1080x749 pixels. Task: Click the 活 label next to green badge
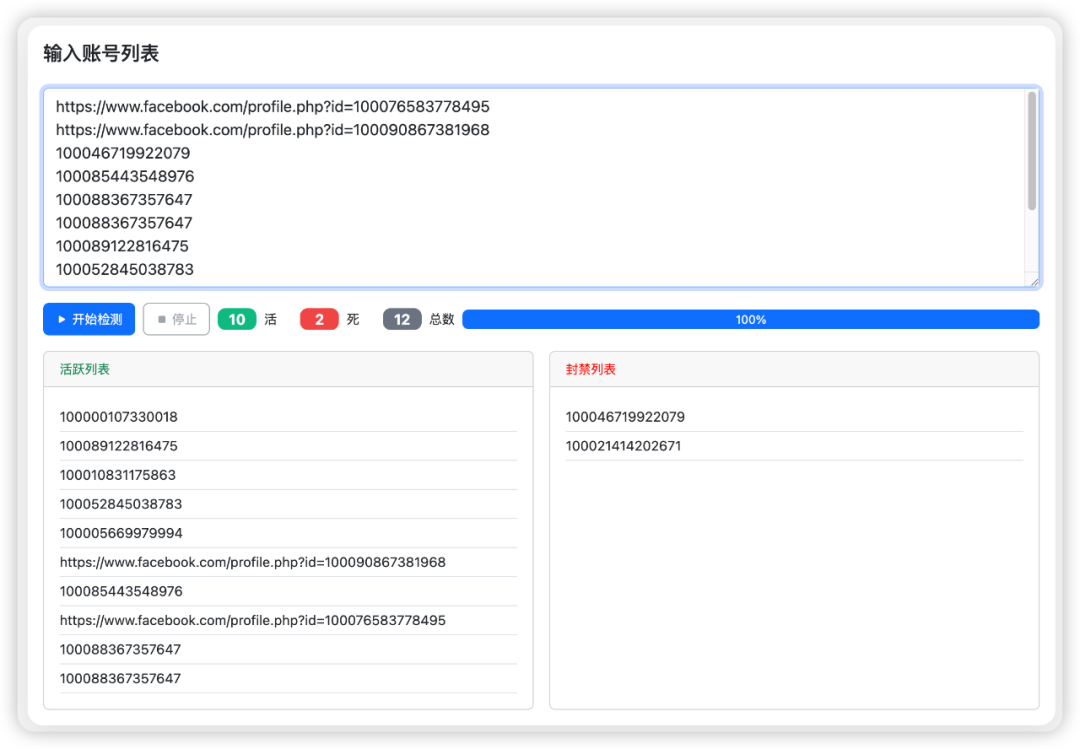coord(271,319)
